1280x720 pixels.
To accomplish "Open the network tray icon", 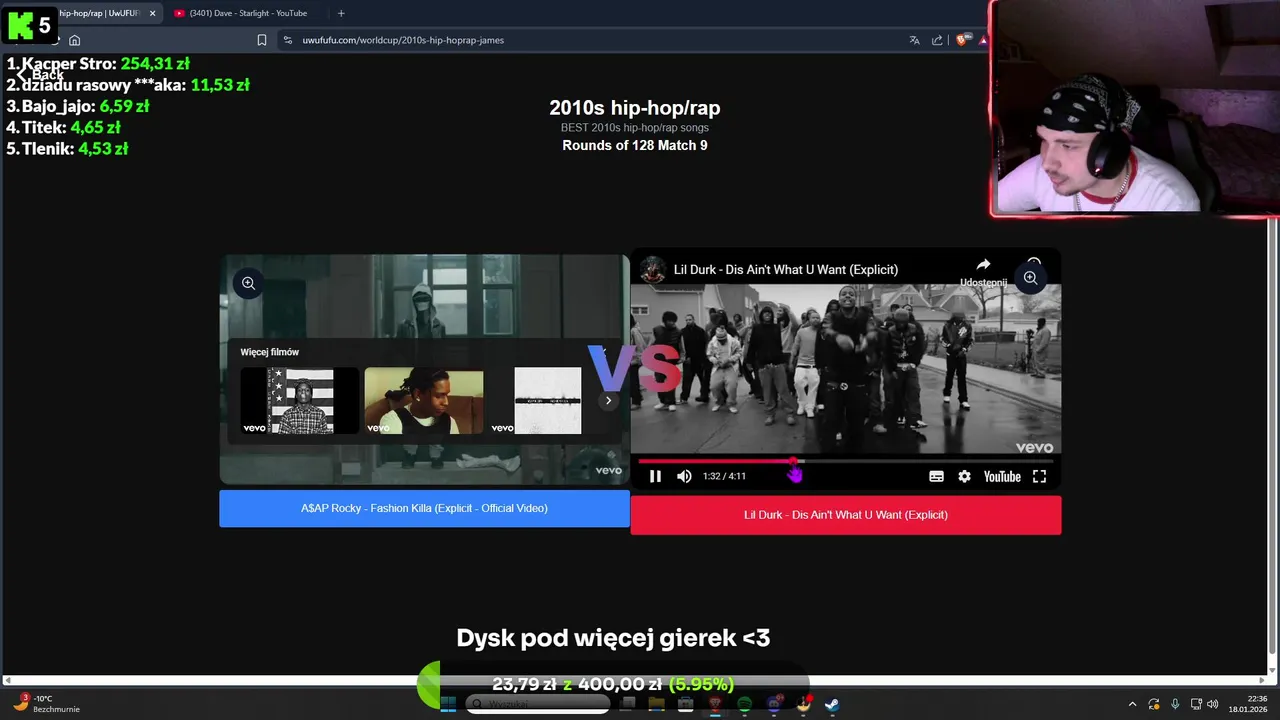I will click(x=1196, y=704).
